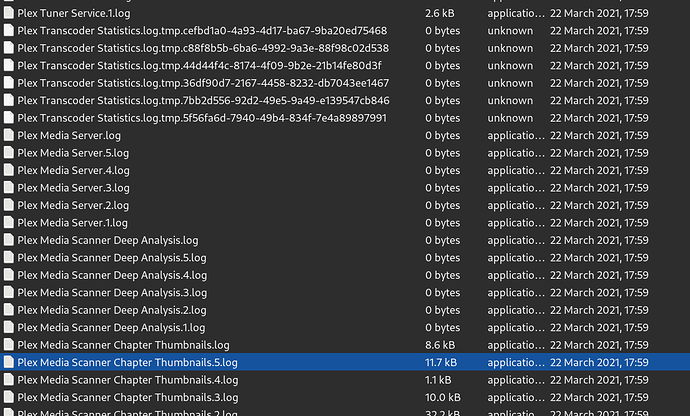Click file icon of Plex Tuner Service.1.log
Image resolution: width=690 pixels, height=416 pixels.
pos(8,13)
